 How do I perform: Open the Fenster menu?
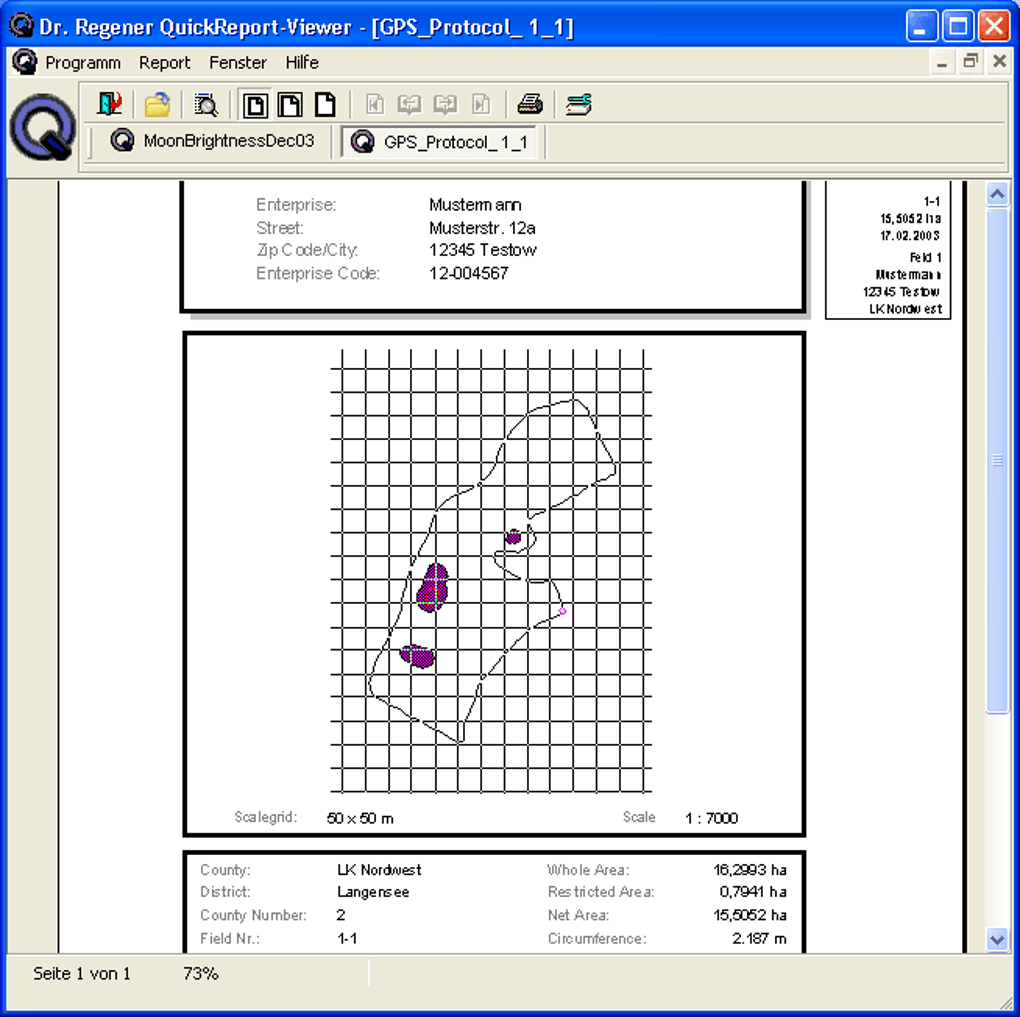click(x=238, y=62)
